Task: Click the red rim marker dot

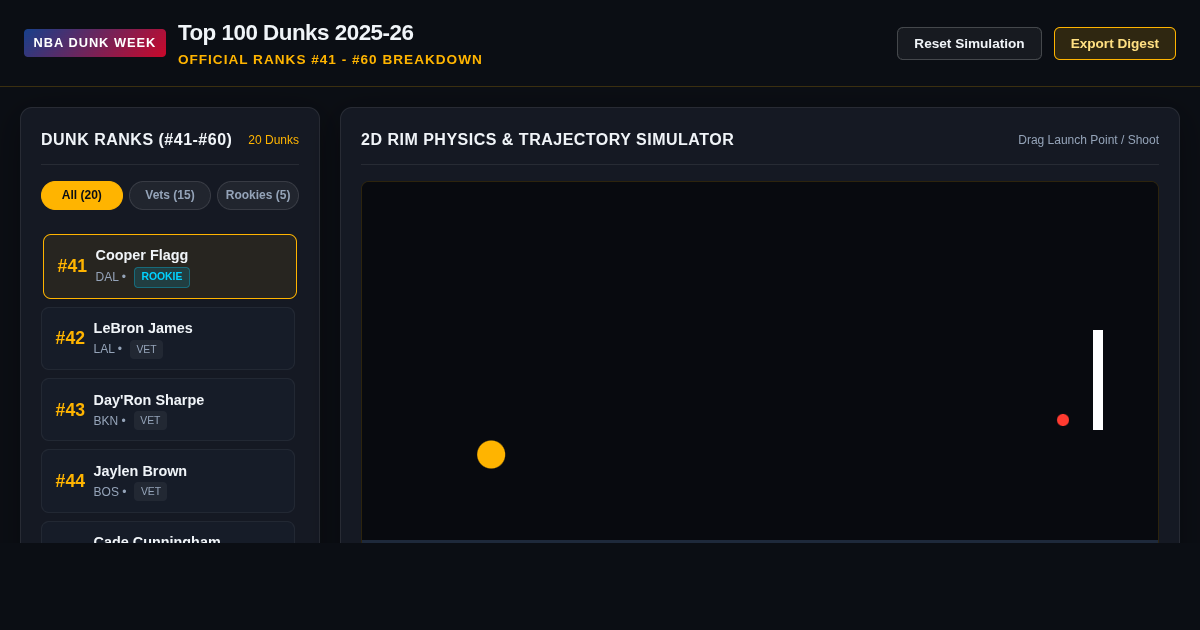Action: point(1063,420)
